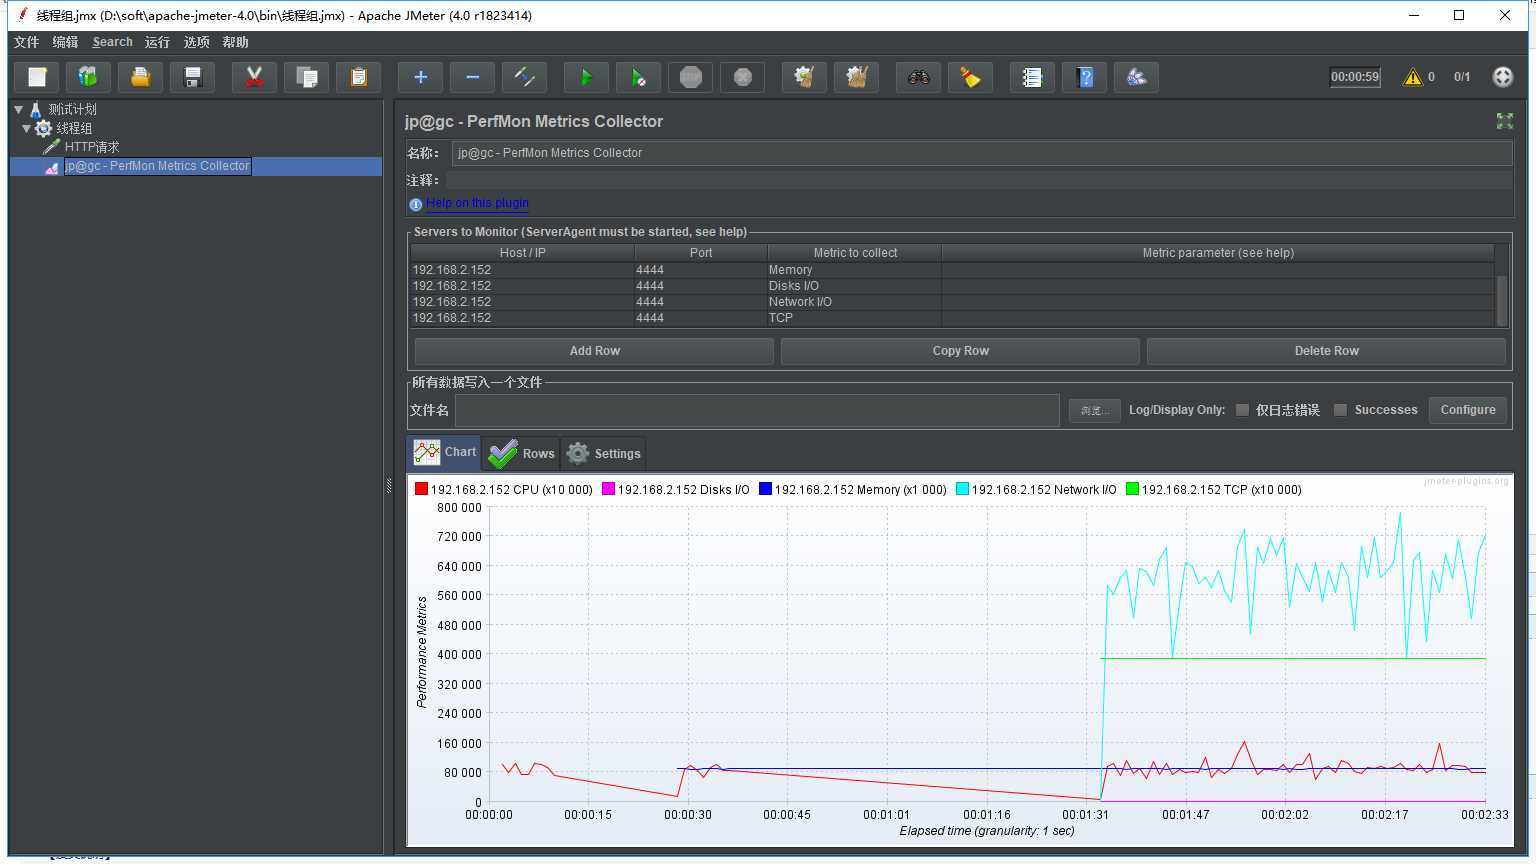This screenshot has height=864, width=1536.
Task: Switch to the Rows tab
Action: point(521,453)
